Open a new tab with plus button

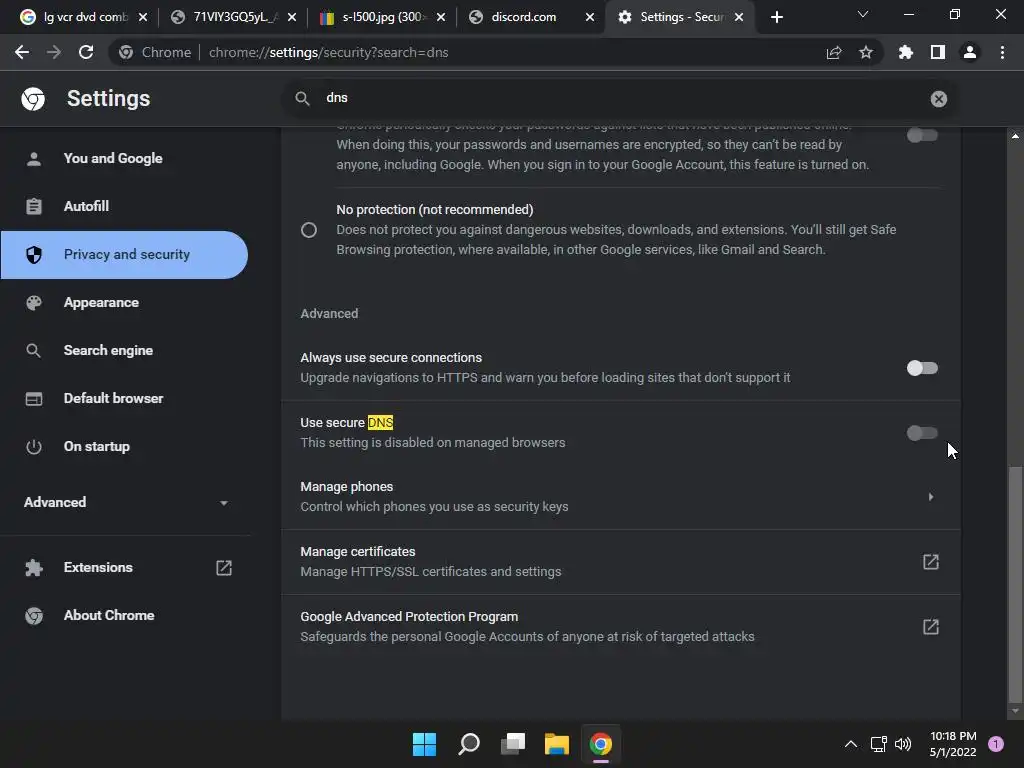click(776, 18)
